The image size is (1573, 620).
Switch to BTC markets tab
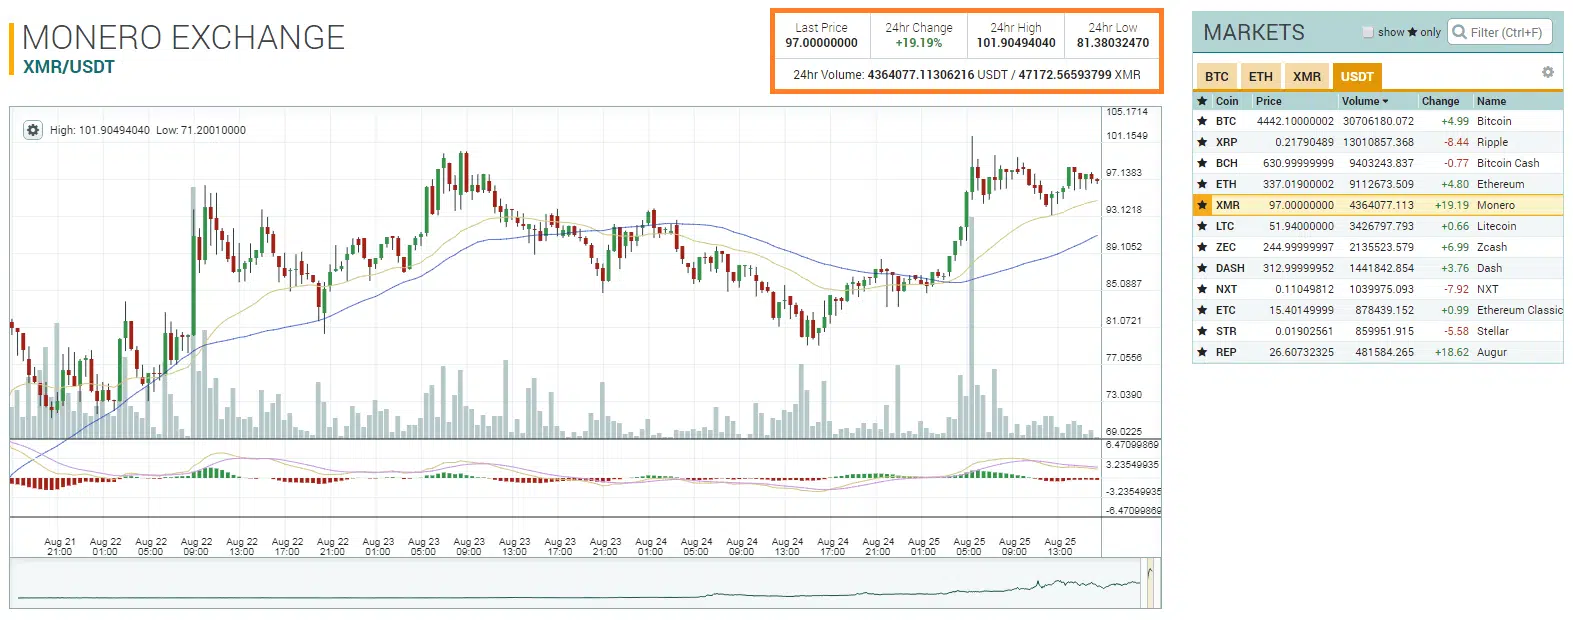tap(1217, 76)
